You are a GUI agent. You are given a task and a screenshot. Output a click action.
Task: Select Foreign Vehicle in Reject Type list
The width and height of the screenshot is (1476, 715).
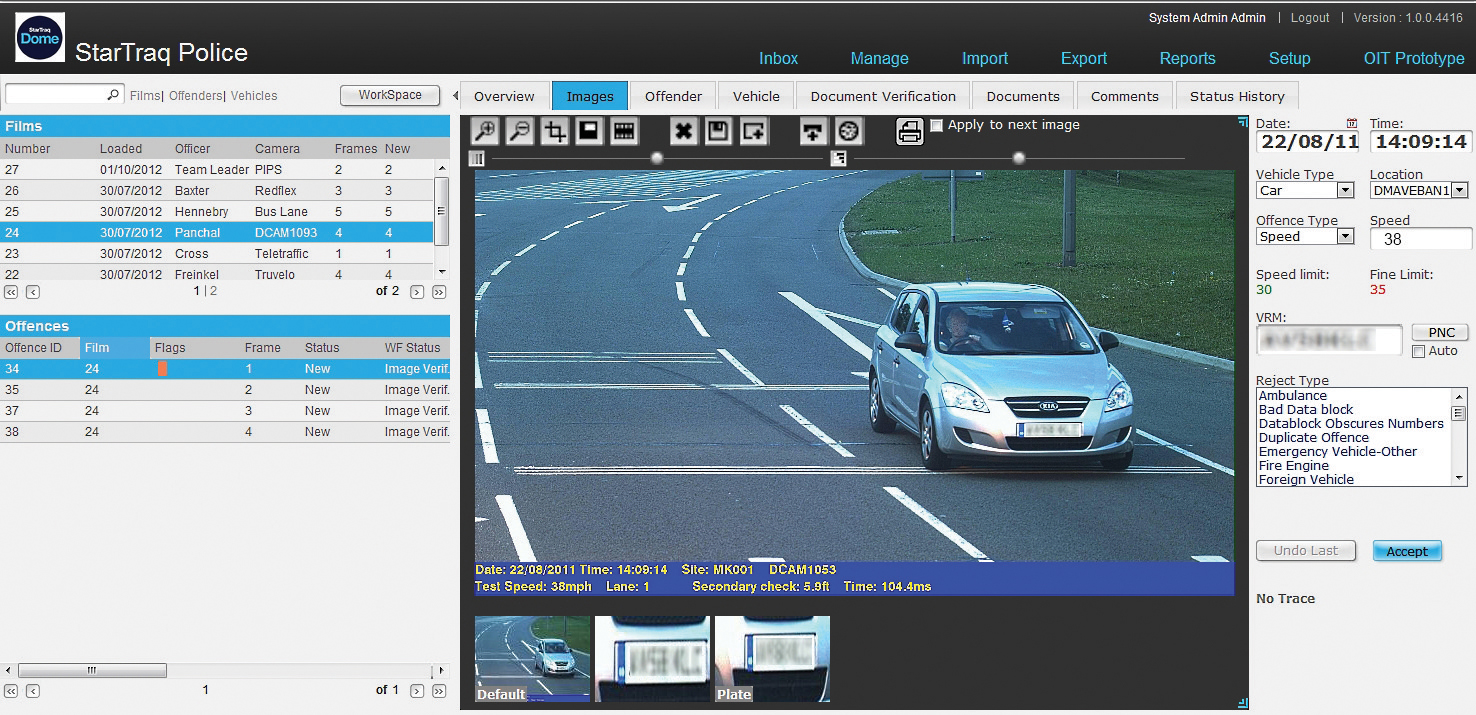1306,479
